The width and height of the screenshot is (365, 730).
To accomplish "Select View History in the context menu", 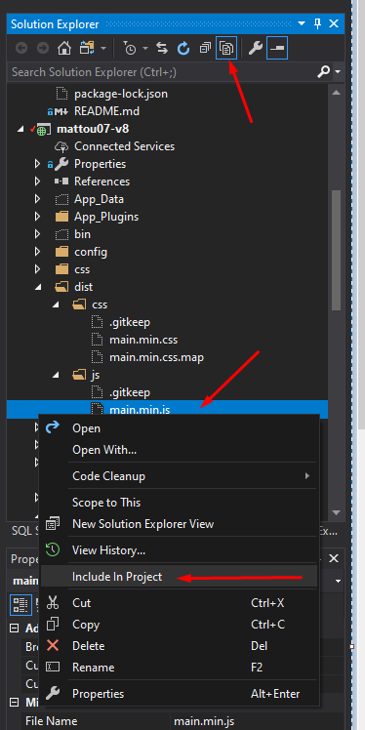I will coord(109,550).
